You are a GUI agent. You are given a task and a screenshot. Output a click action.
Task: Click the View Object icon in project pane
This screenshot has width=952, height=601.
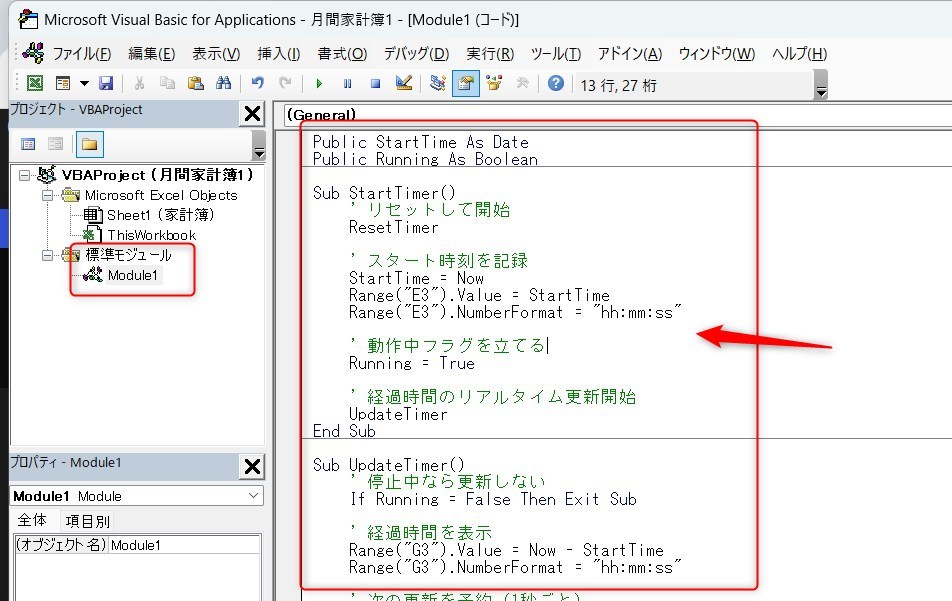[x=55, y=144]
